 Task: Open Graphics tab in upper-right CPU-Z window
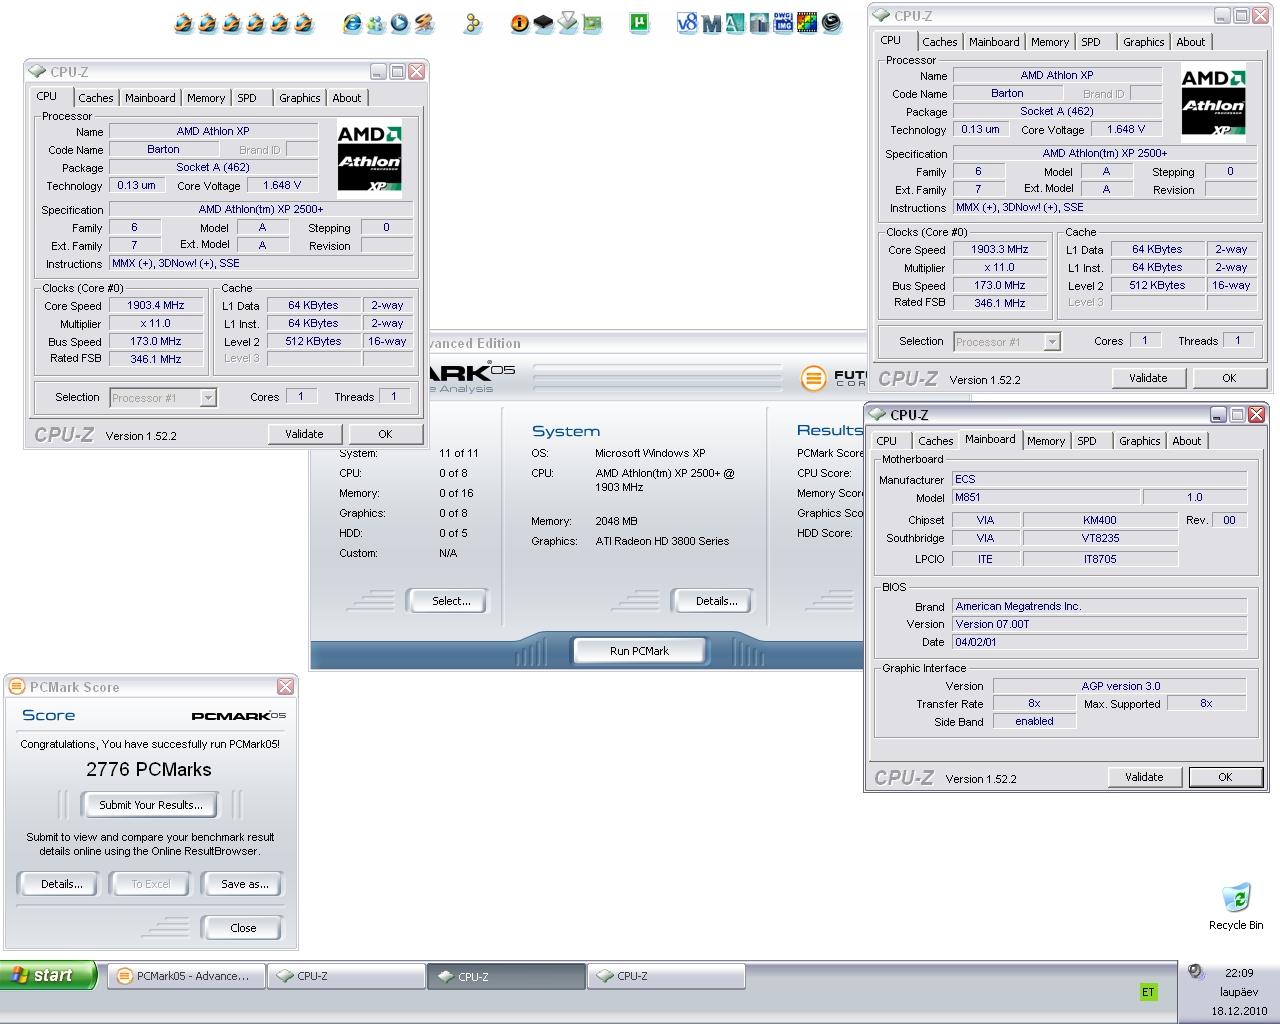(x=1144, y=42)
